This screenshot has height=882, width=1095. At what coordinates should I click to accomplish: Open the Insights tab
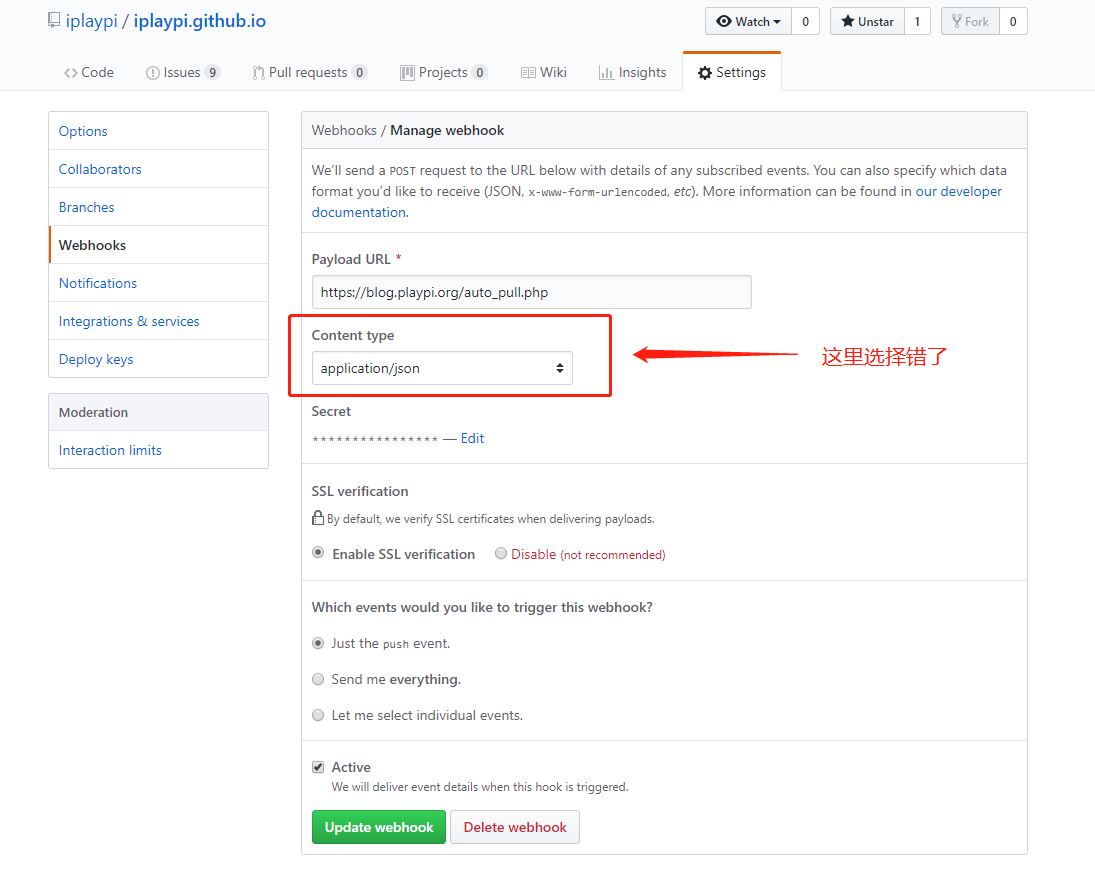pos(633,73)
